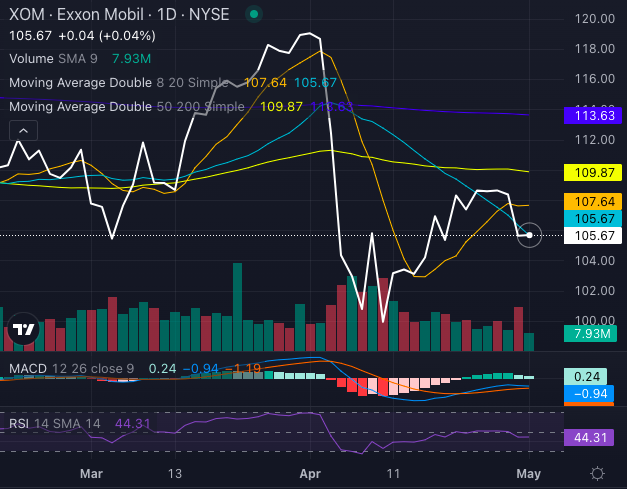Click the 109.87 value in the MA legend
This screenshot has width=627, height=489.
[281, 107]
